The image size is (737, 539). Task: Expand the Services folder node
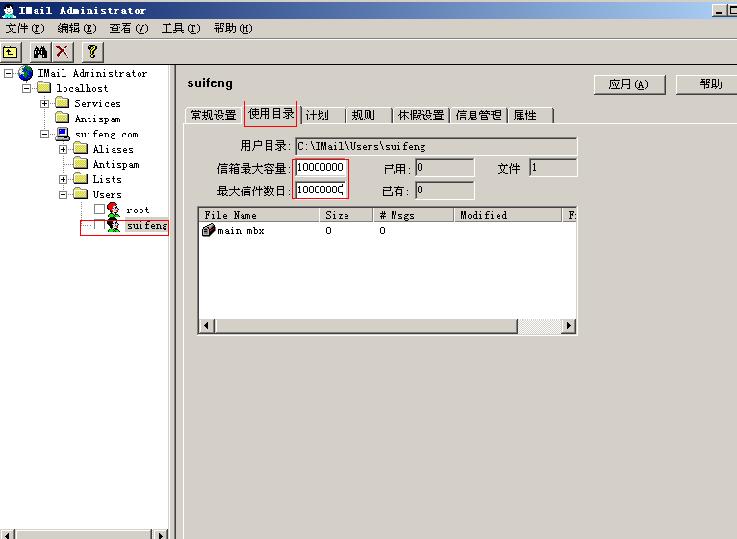click(x=45, y=104)
